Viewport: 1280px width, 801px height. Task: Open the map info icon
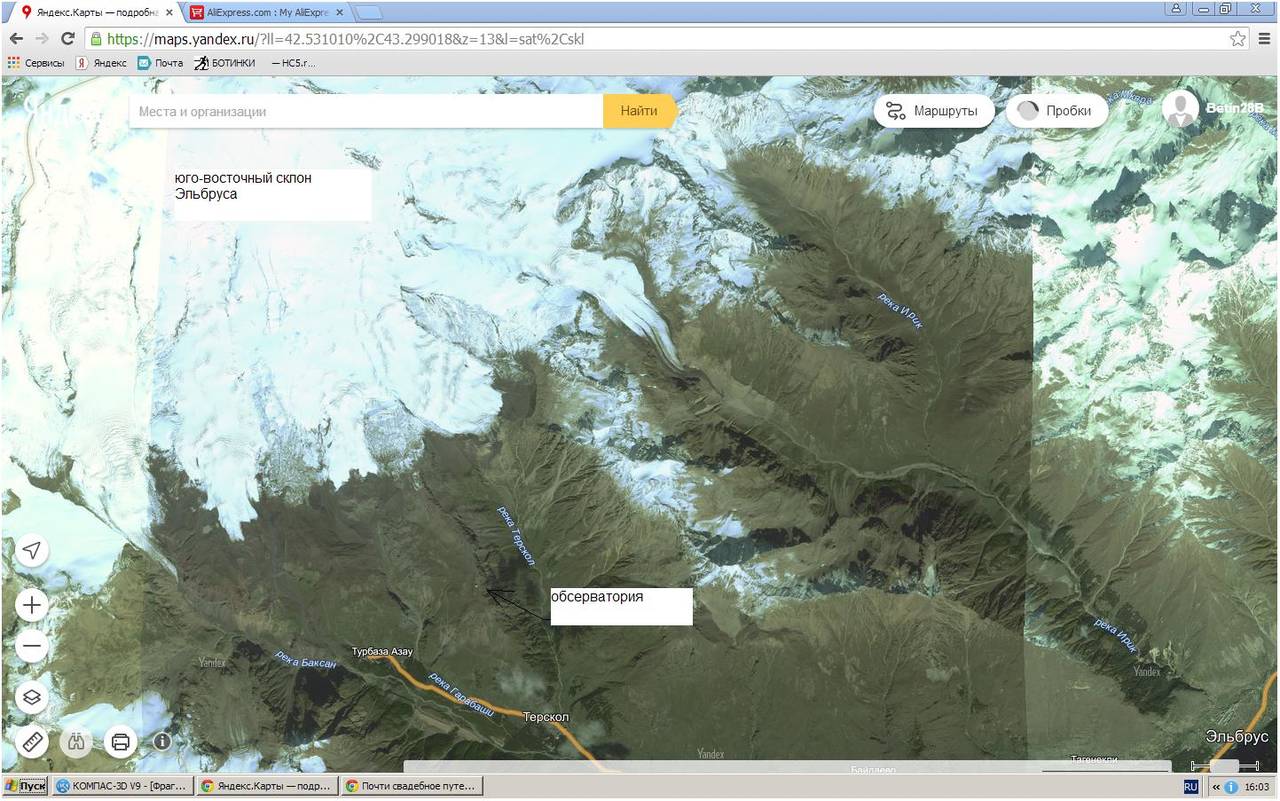pos(162,742)
